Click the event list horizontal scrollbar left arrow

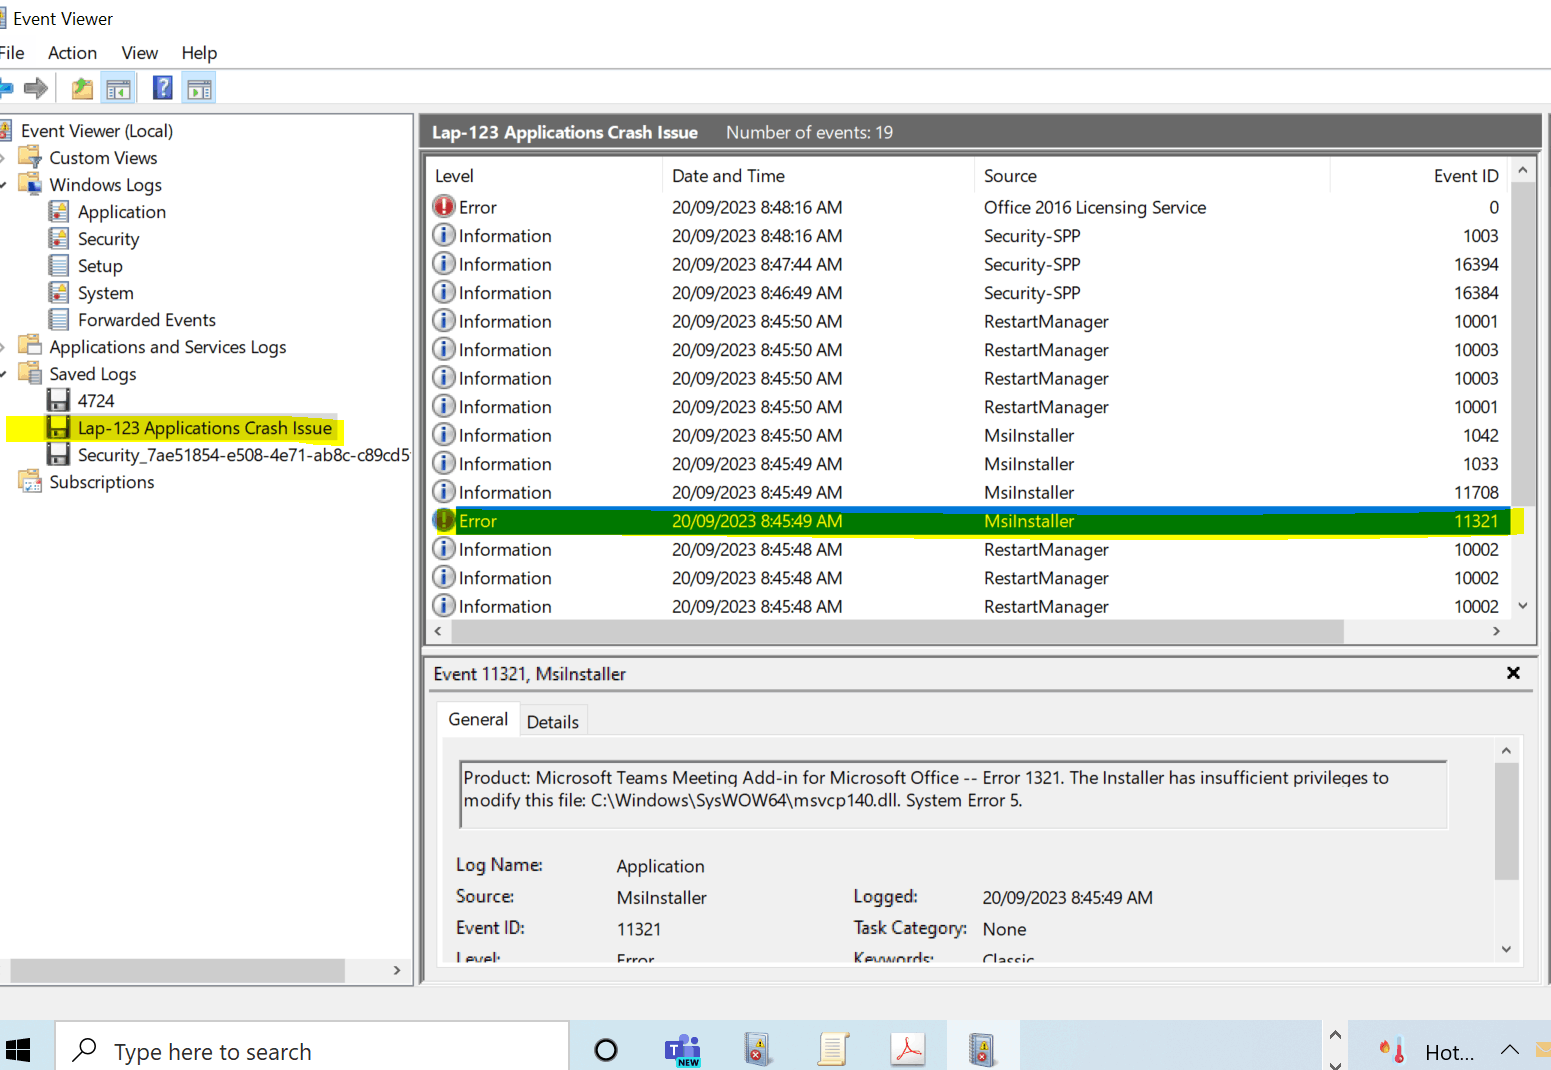pyautogui.click(x=438, y=631)
